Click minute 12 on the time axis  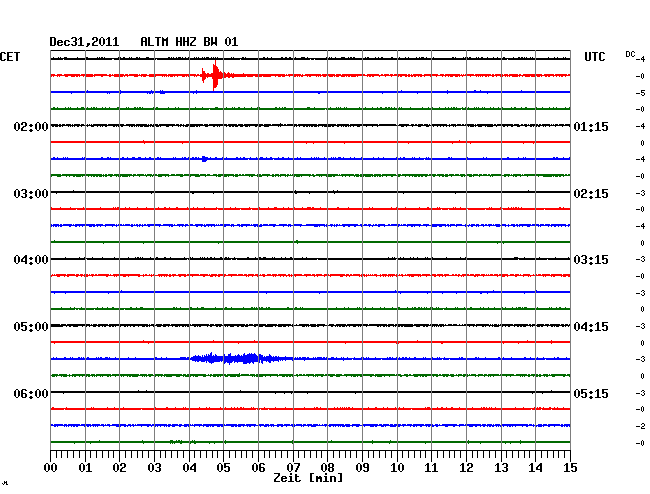pos(466,467)
